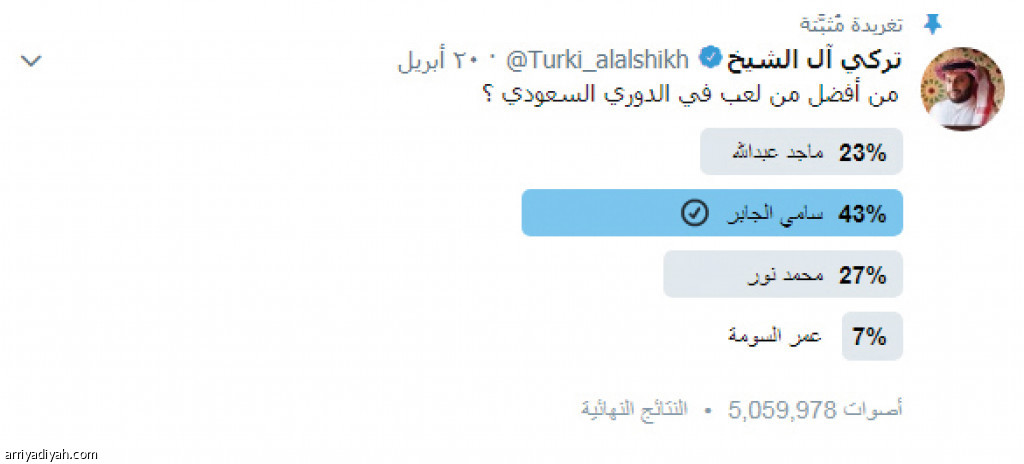Click the 43% percentage label

862,214
